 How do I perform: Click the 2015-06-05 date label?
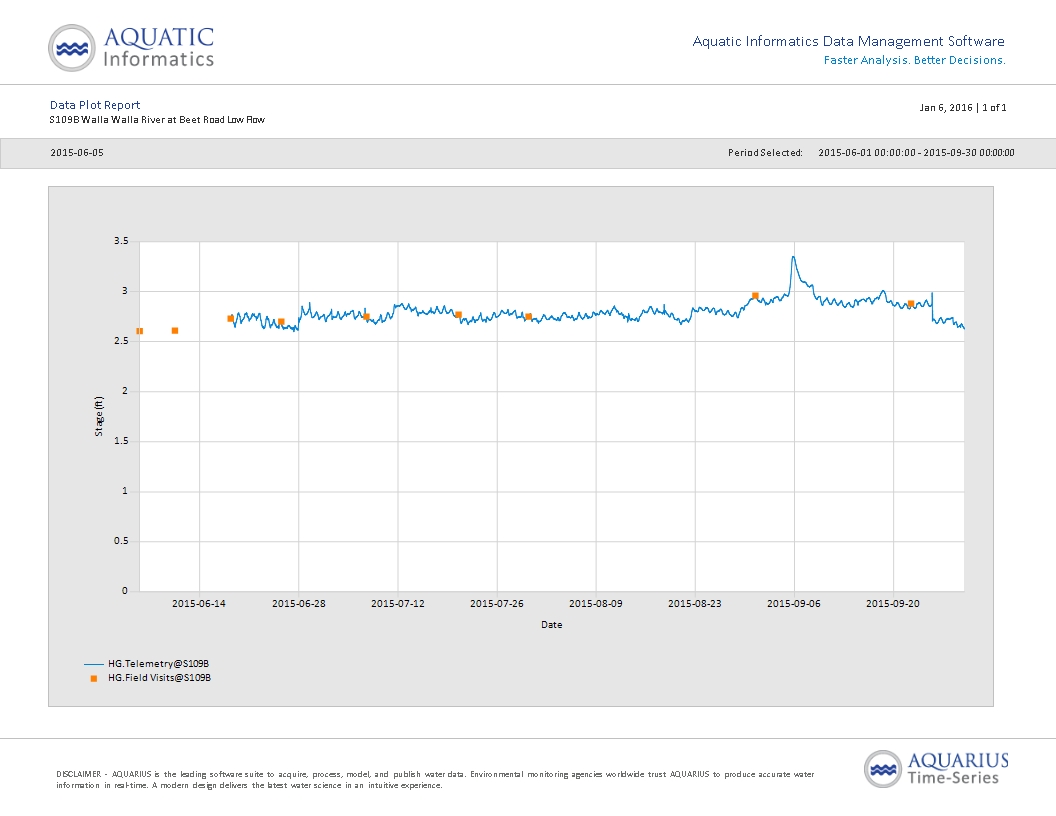point(77,153)
